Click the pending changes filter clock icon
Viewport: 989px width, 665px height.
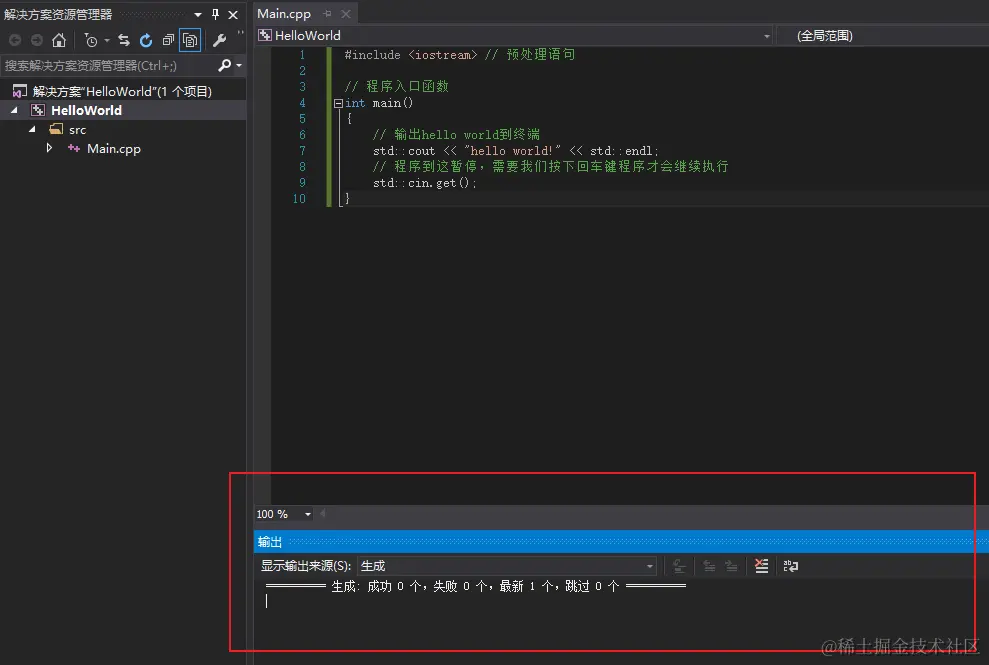pos(91,40)
